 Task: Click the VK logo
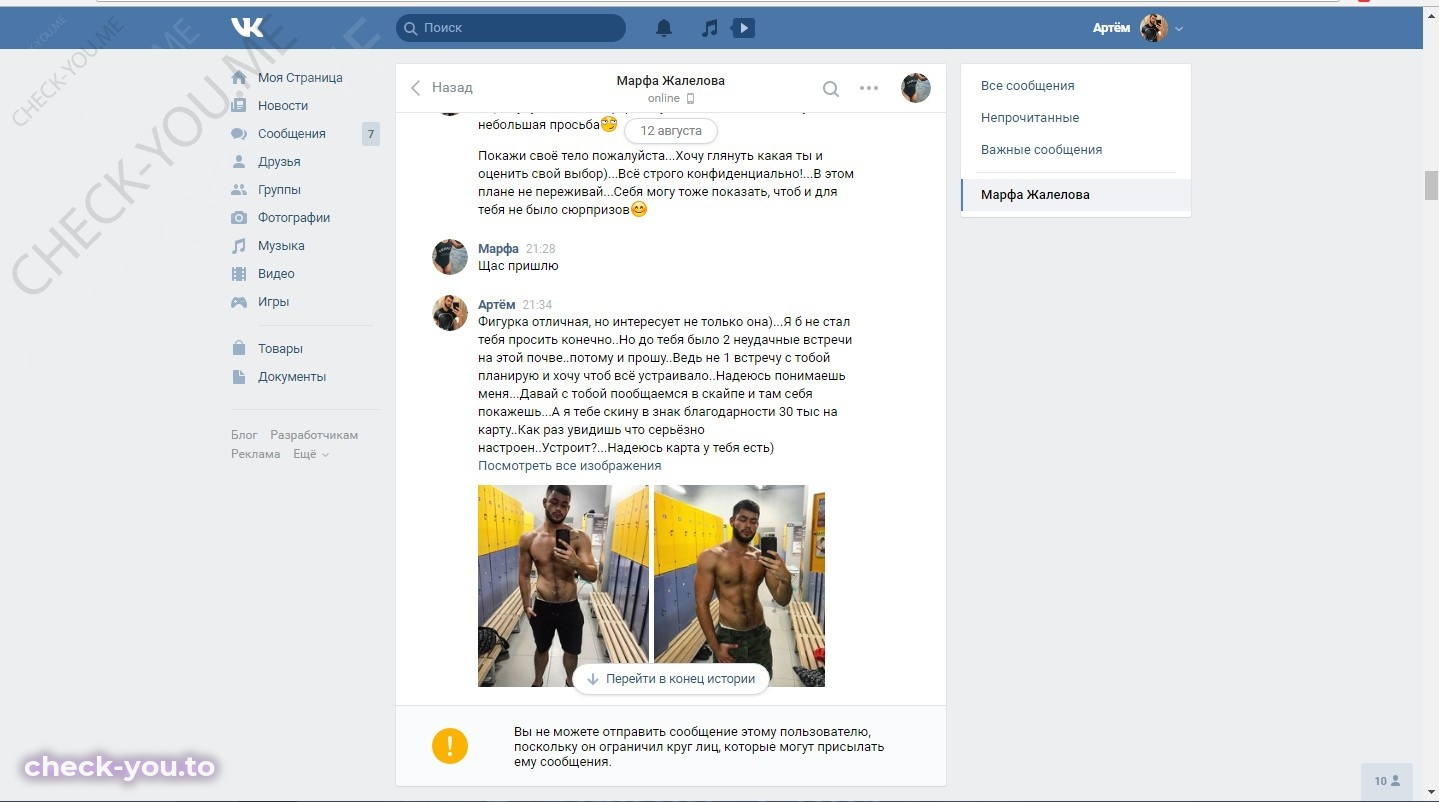[247, 27]
